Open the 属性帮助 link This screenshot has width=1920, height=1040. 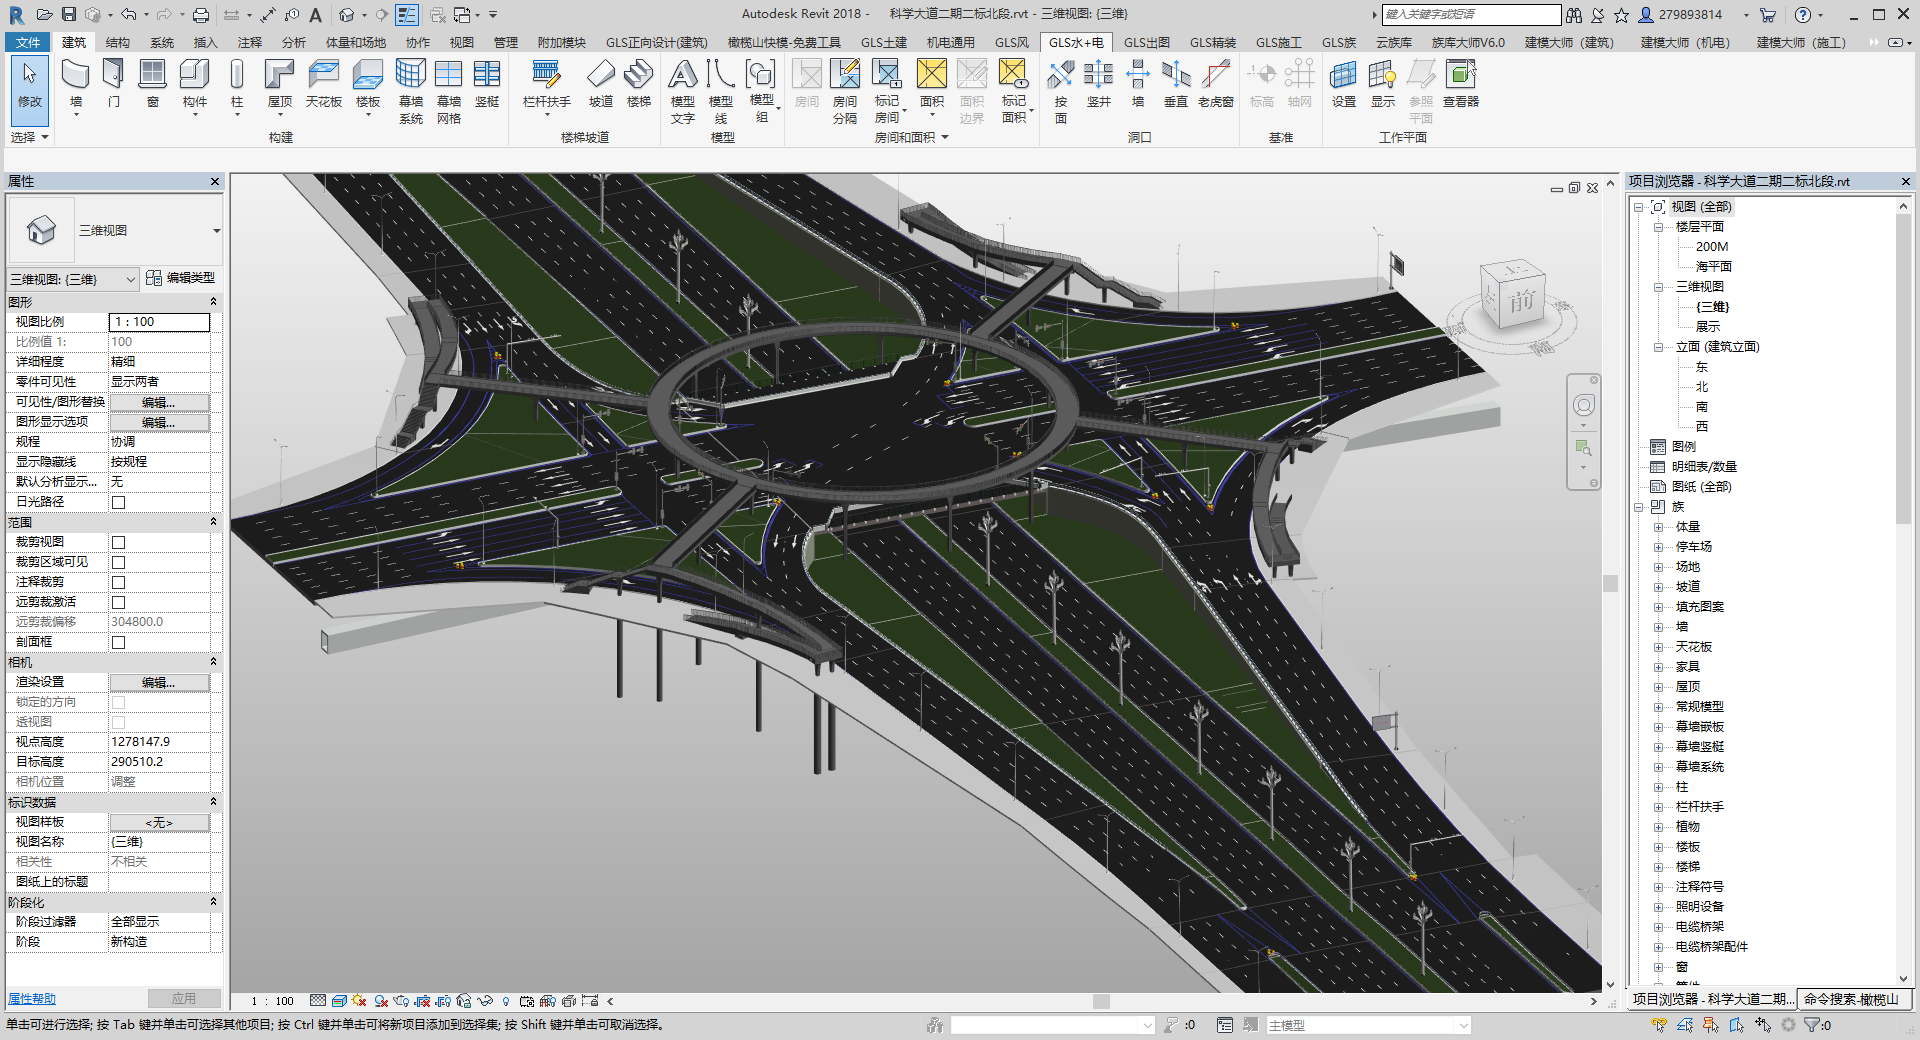click(32, 999)
